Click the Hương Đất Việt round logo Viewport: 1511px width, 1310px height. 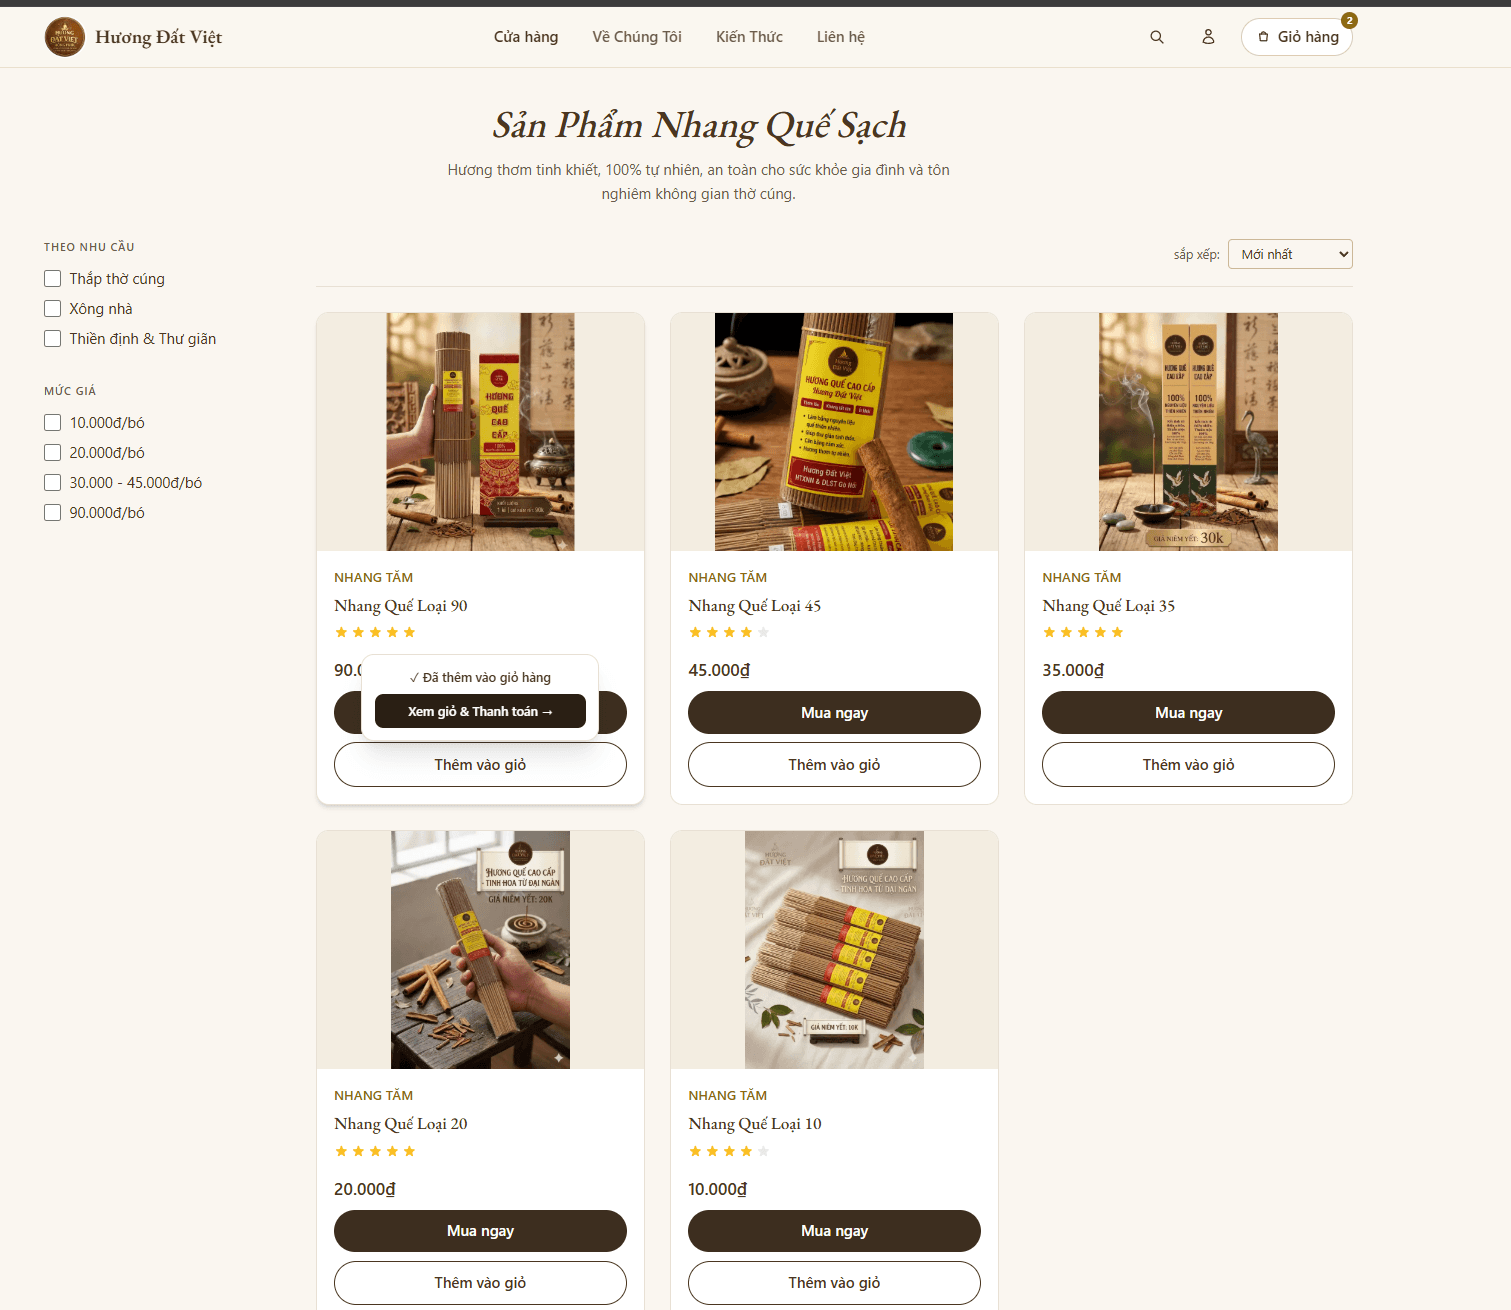(x=65, y=37)
